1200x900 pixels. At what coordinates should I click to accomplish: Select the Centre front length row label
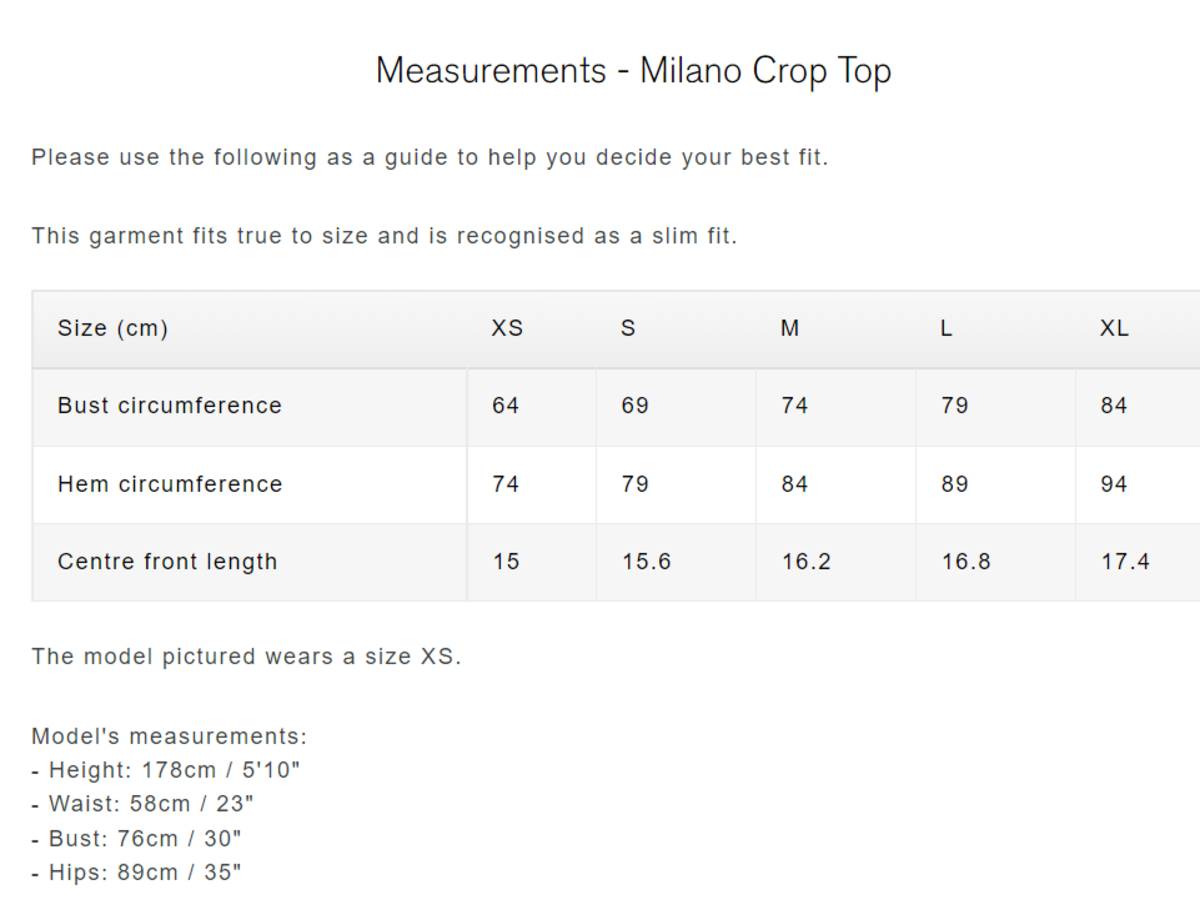(168, 562)
